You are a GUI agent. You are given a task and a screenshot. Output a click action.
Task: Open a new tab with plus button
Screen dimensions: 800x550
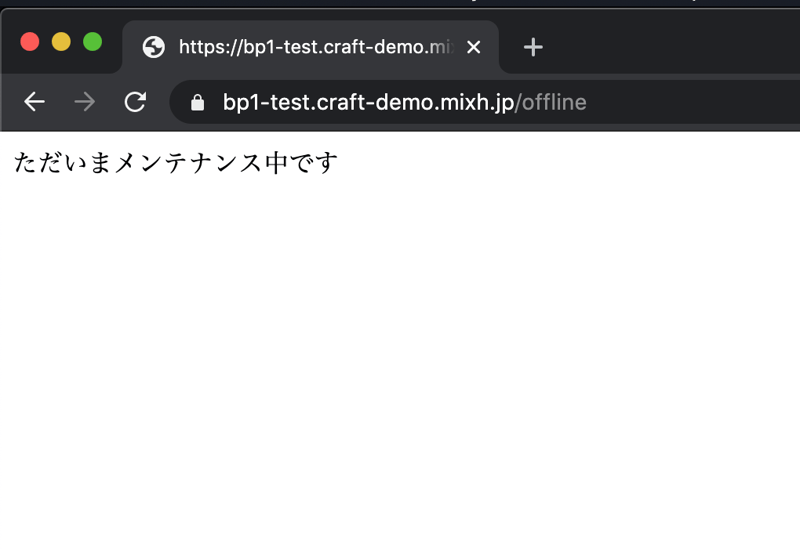coord(533,47)
